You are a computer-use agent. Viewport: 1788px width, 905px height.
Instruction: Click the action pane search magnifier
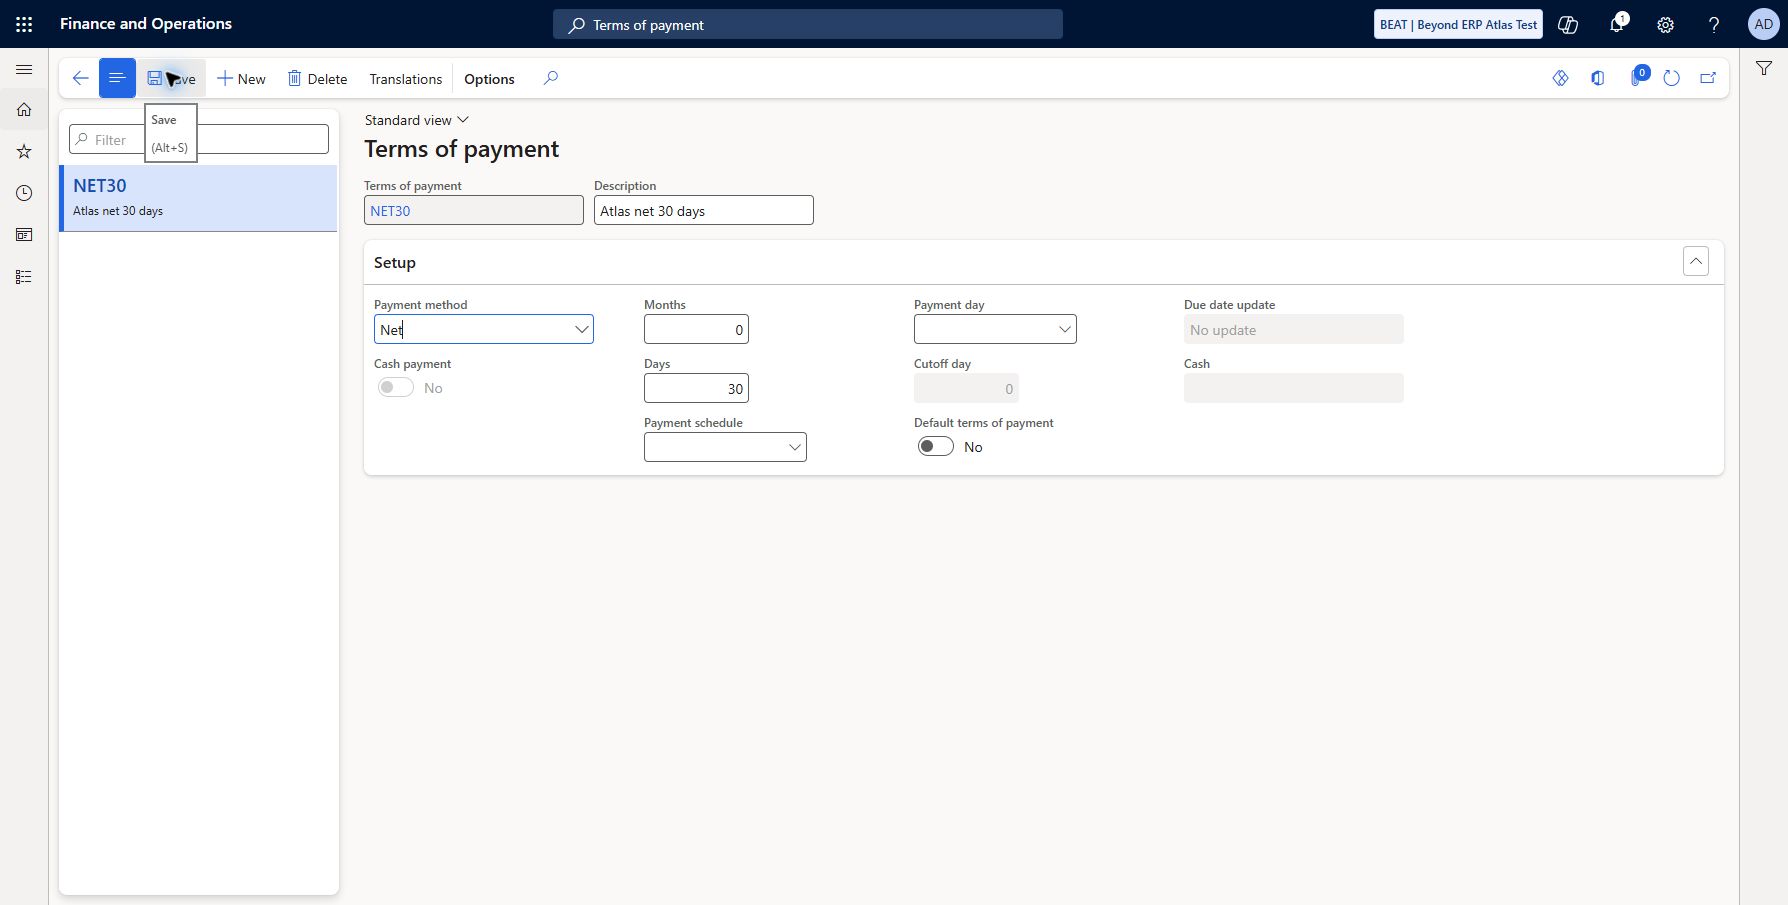551,78
